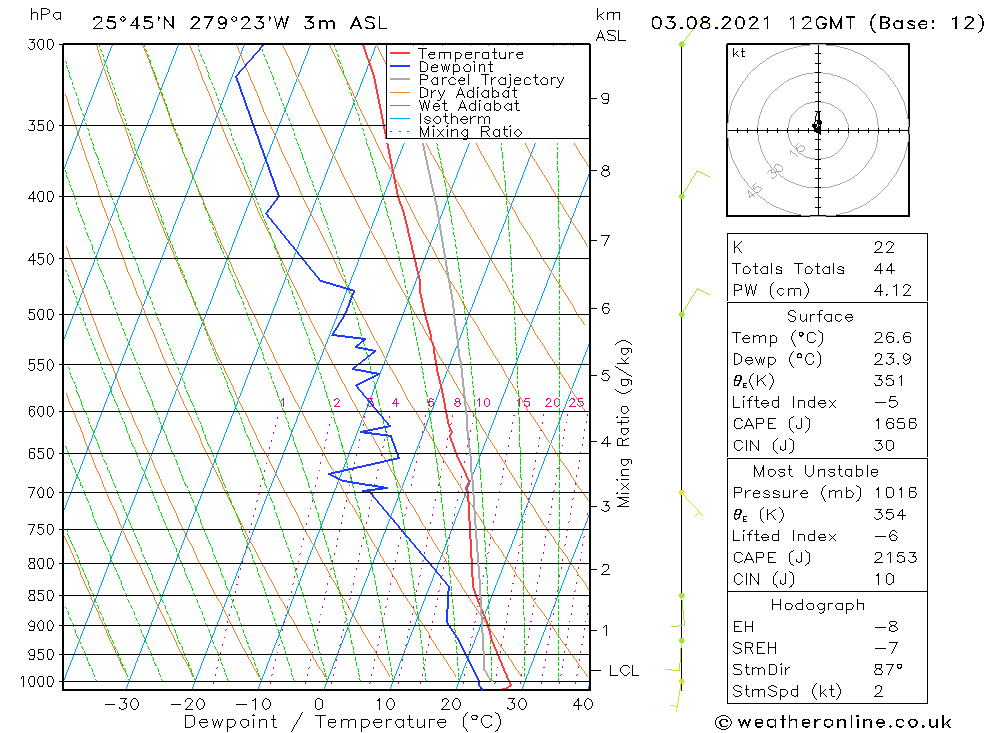Click the surface Lifted Index value -5
Viewport: 1000px width, 733px height.
[x=886, y=403]
